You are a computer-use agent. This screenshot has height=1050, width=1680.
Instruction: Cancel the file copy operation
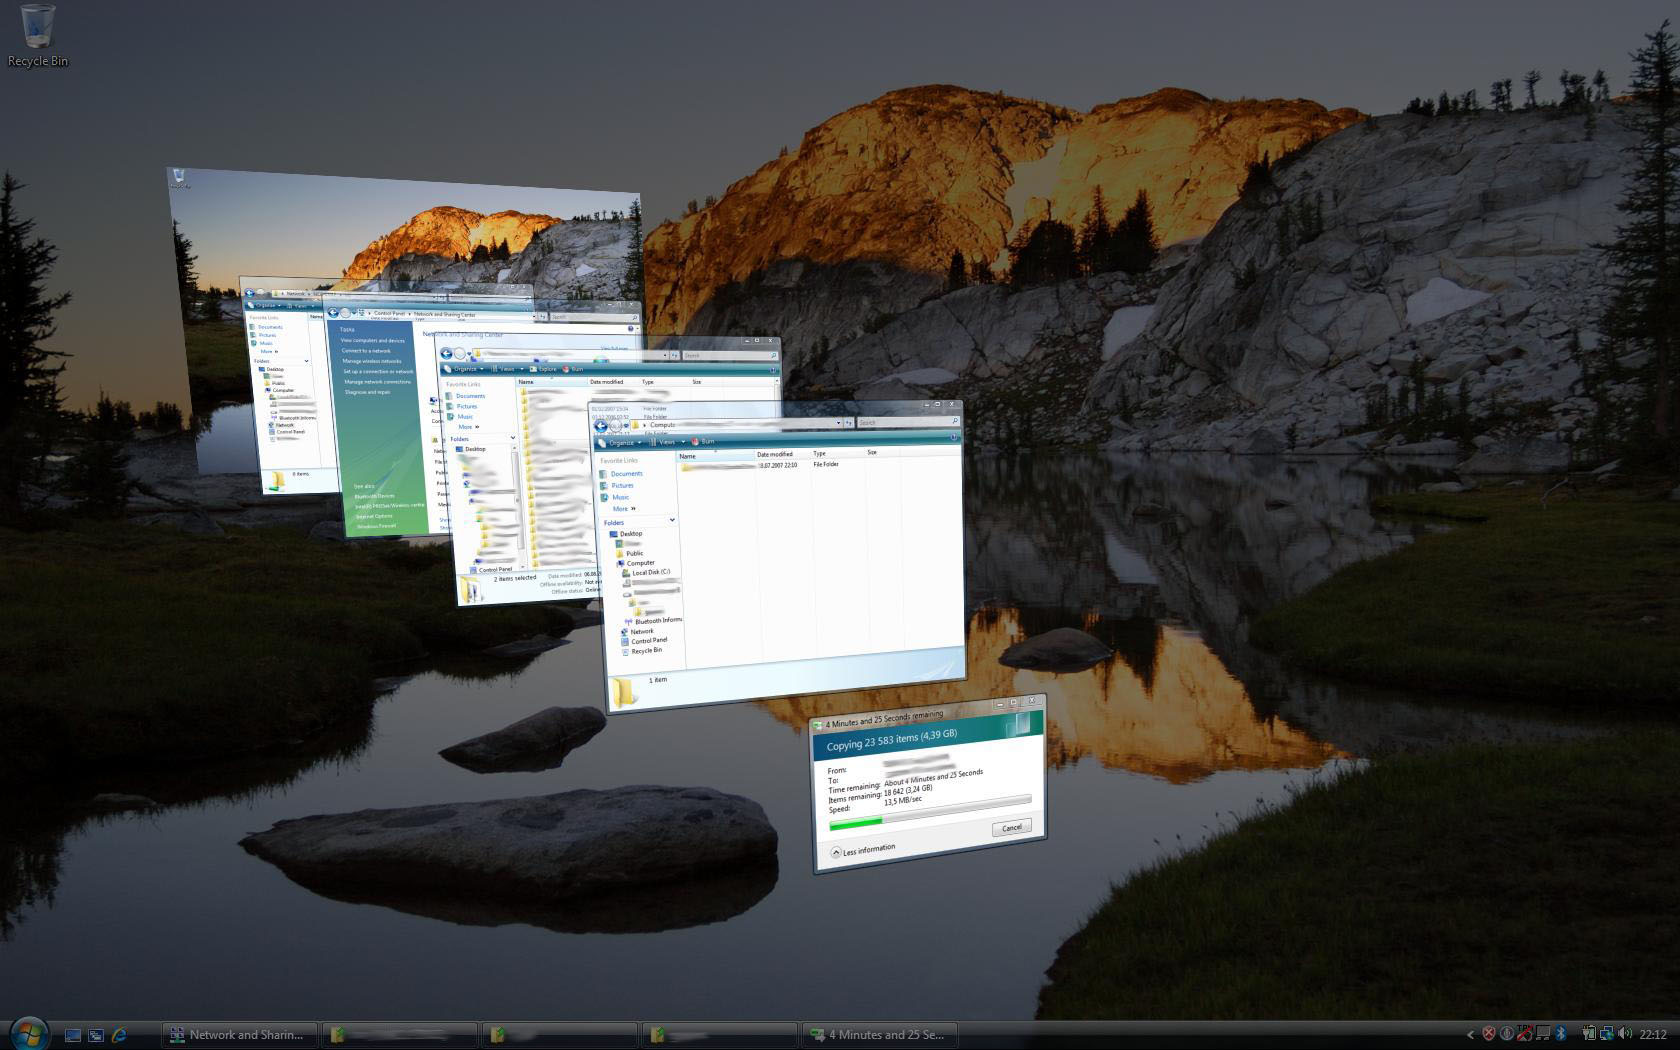1012,827
